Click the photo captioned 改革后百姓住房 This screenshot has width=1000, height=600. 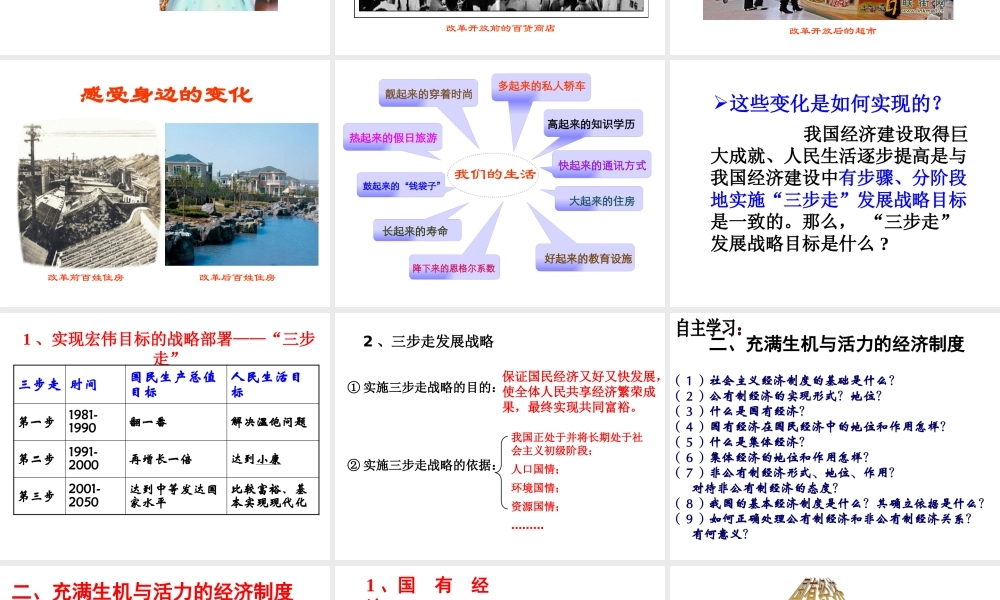pos(242,194)
